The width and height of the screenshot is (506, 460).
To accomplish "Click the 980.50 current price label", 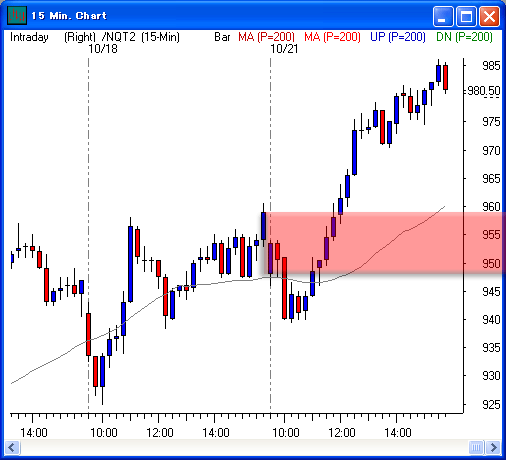I will pos(484,91).
